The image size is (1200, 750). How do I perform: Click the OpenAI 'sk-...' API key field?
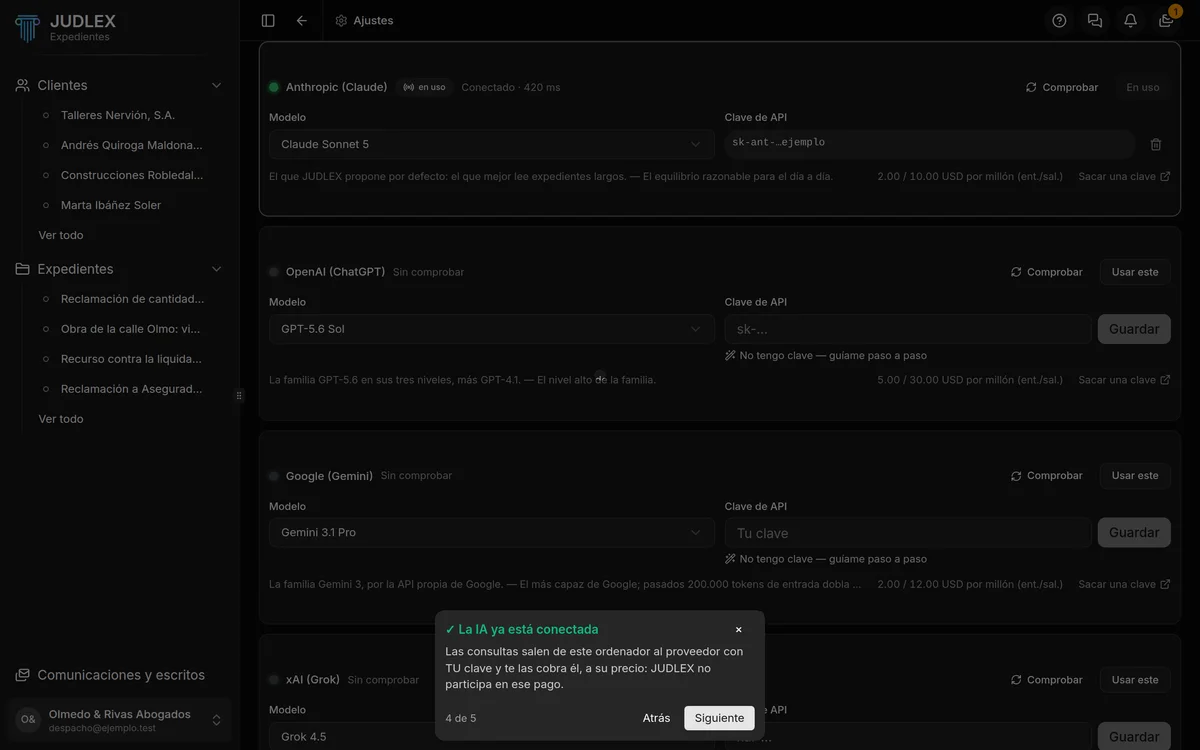point(908,329)
